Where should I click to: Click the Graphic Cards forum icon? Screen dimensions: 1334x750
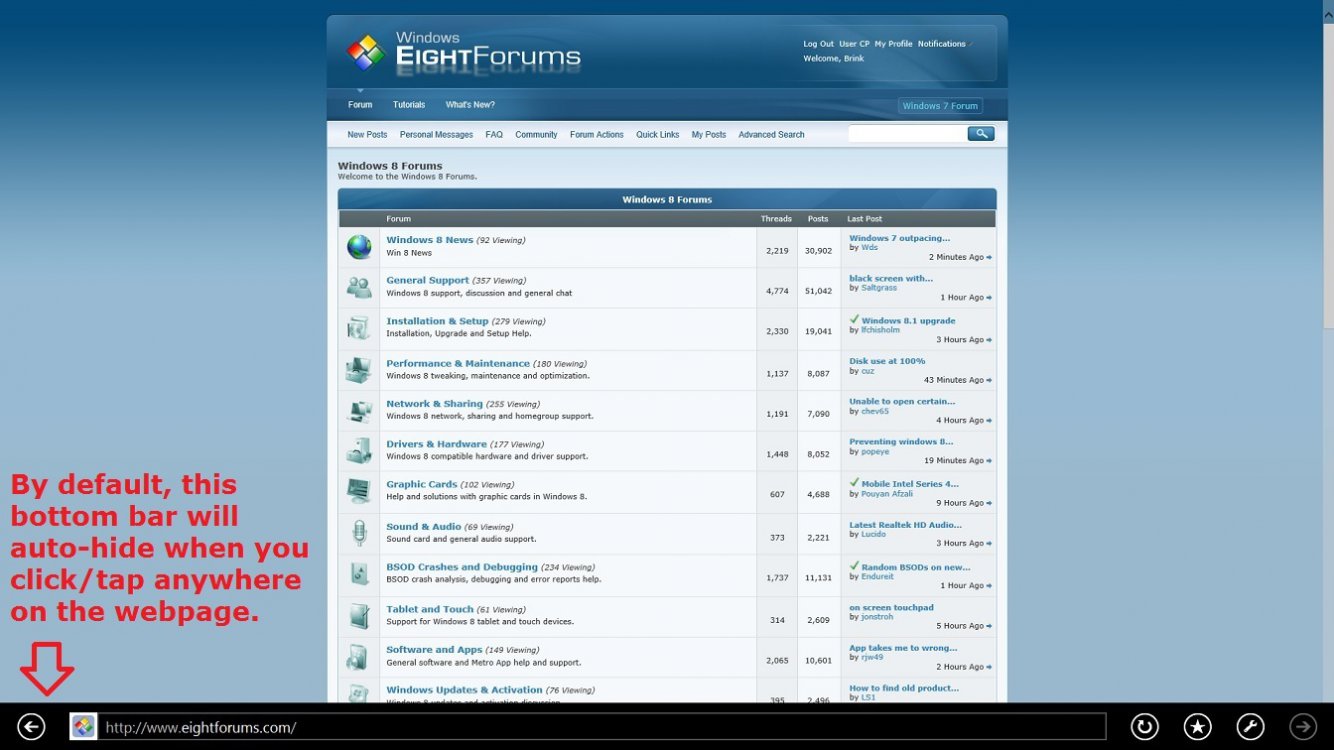click(x=359, y=491)
